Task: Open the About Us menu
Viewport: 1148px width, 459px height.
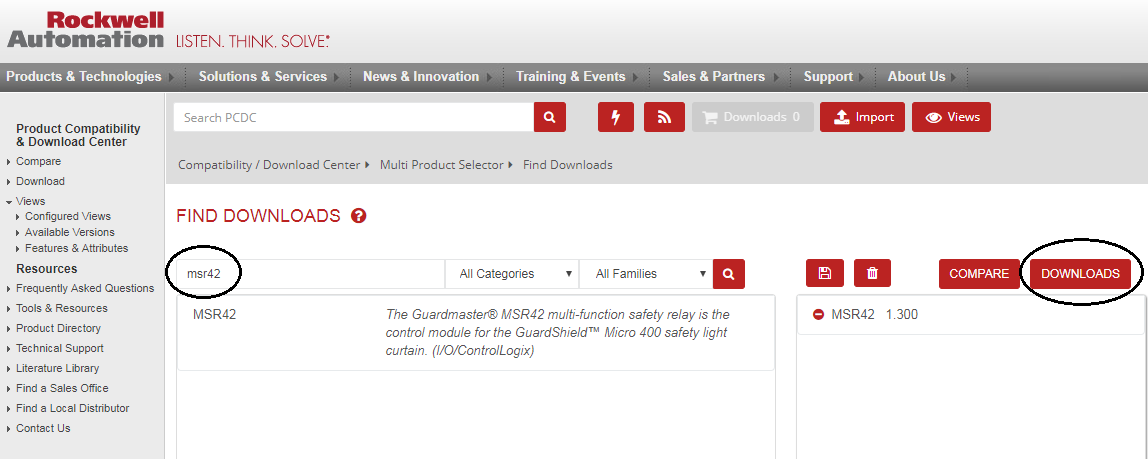Action: click(917, 77)
